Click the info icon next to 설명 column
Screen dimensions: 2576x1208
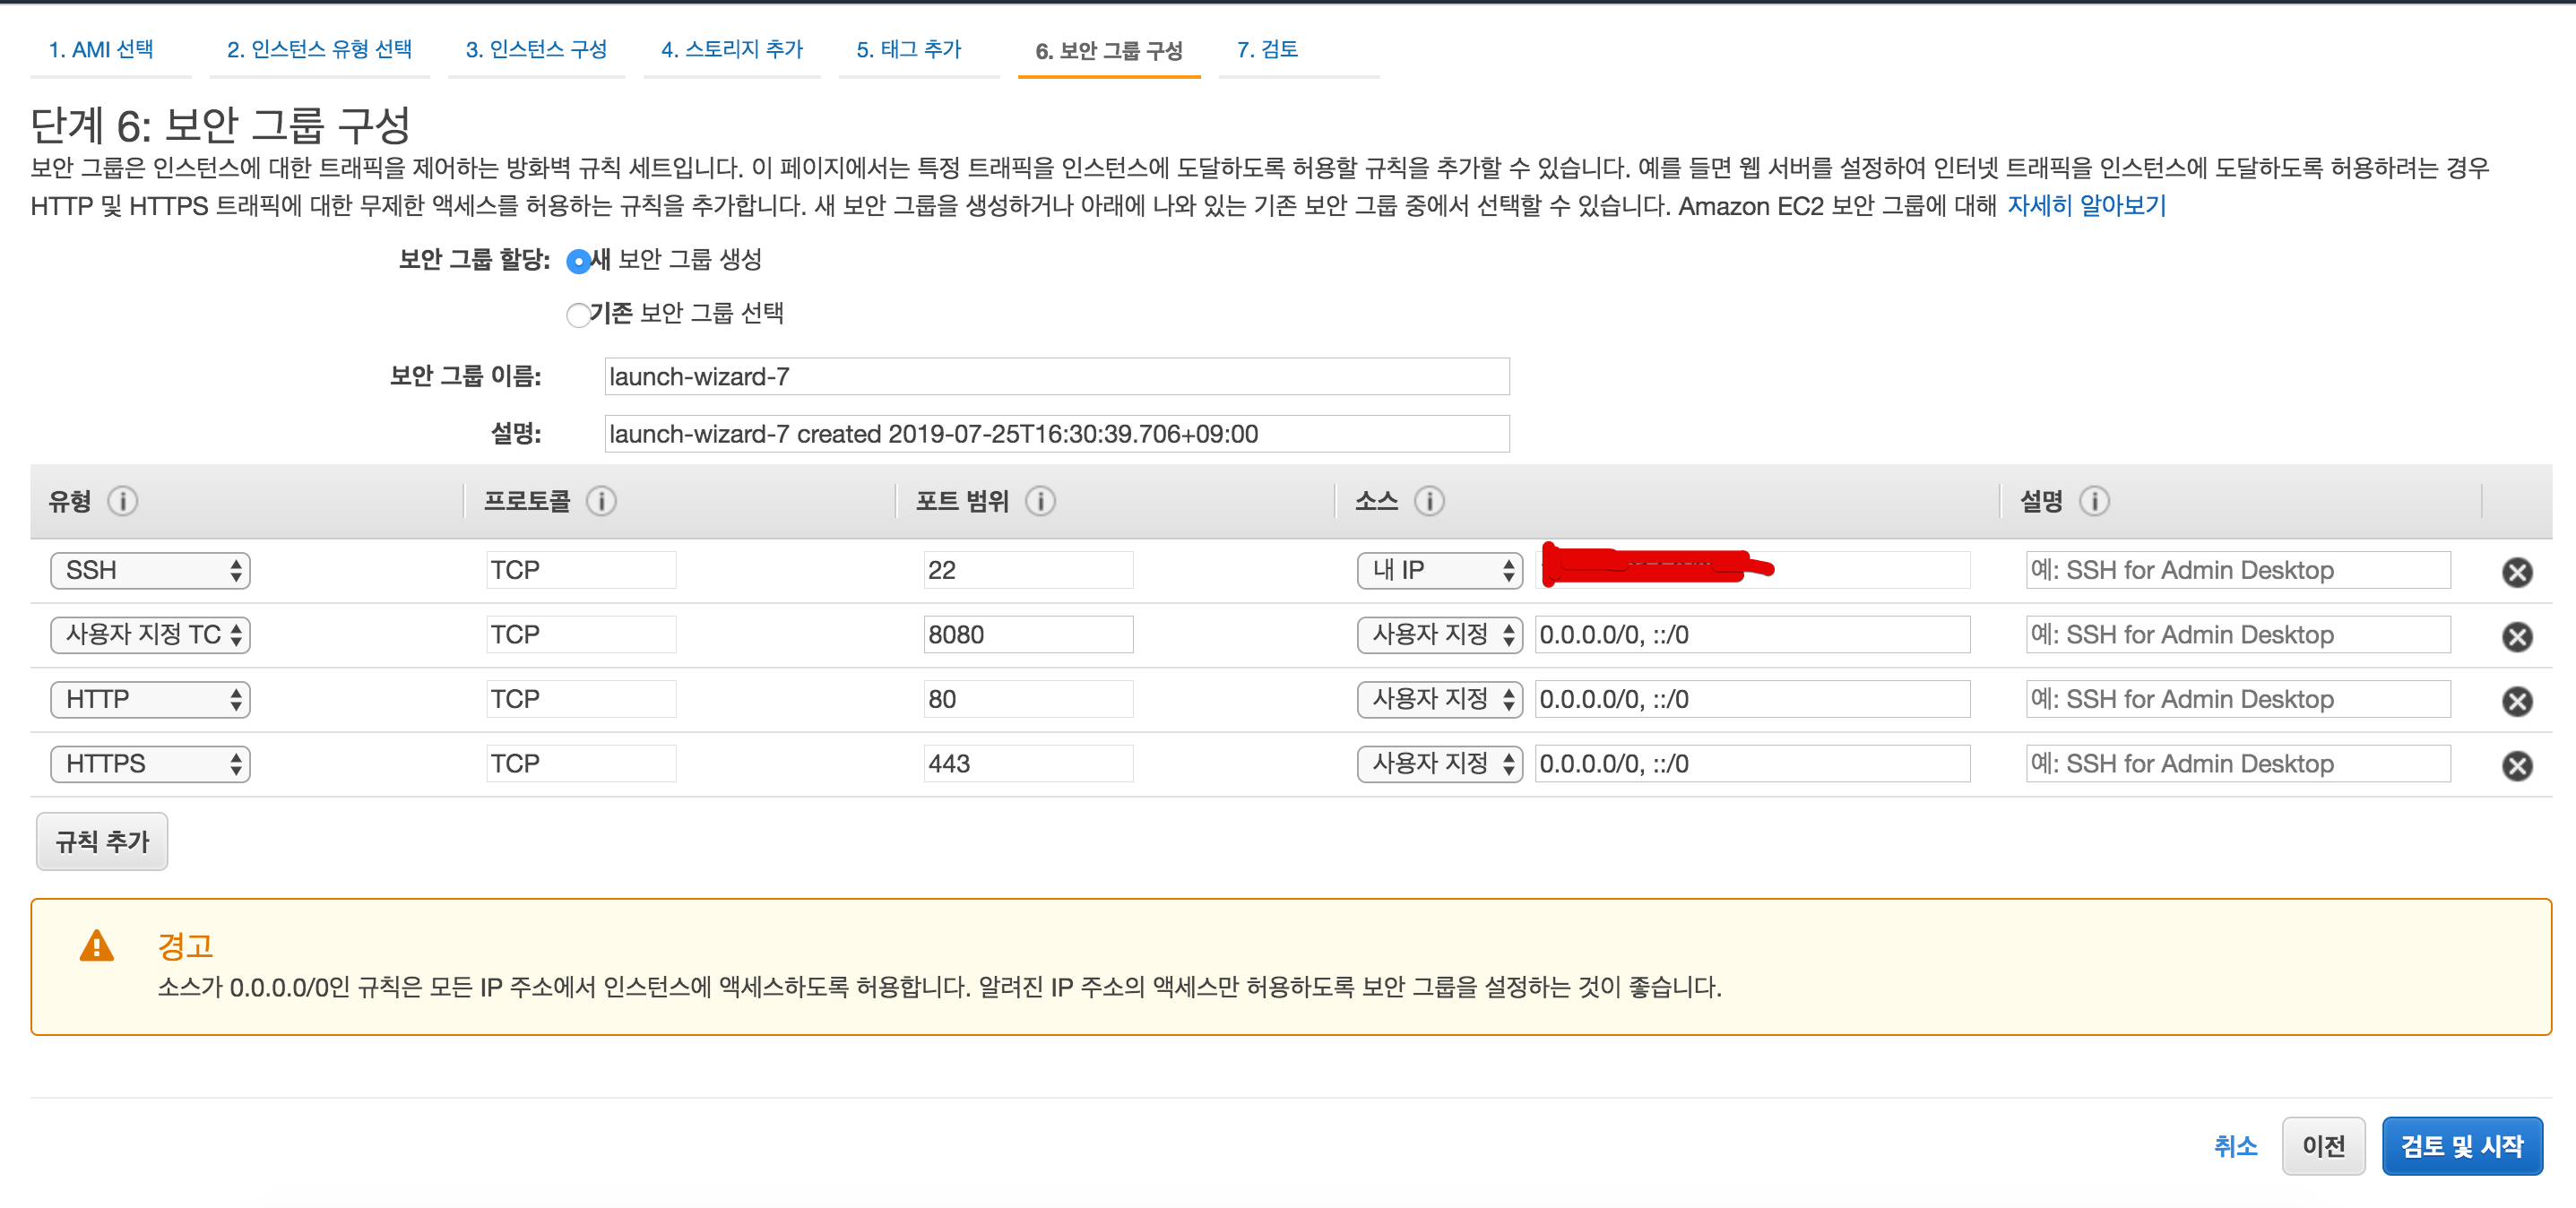click(x=2094, y=501)
